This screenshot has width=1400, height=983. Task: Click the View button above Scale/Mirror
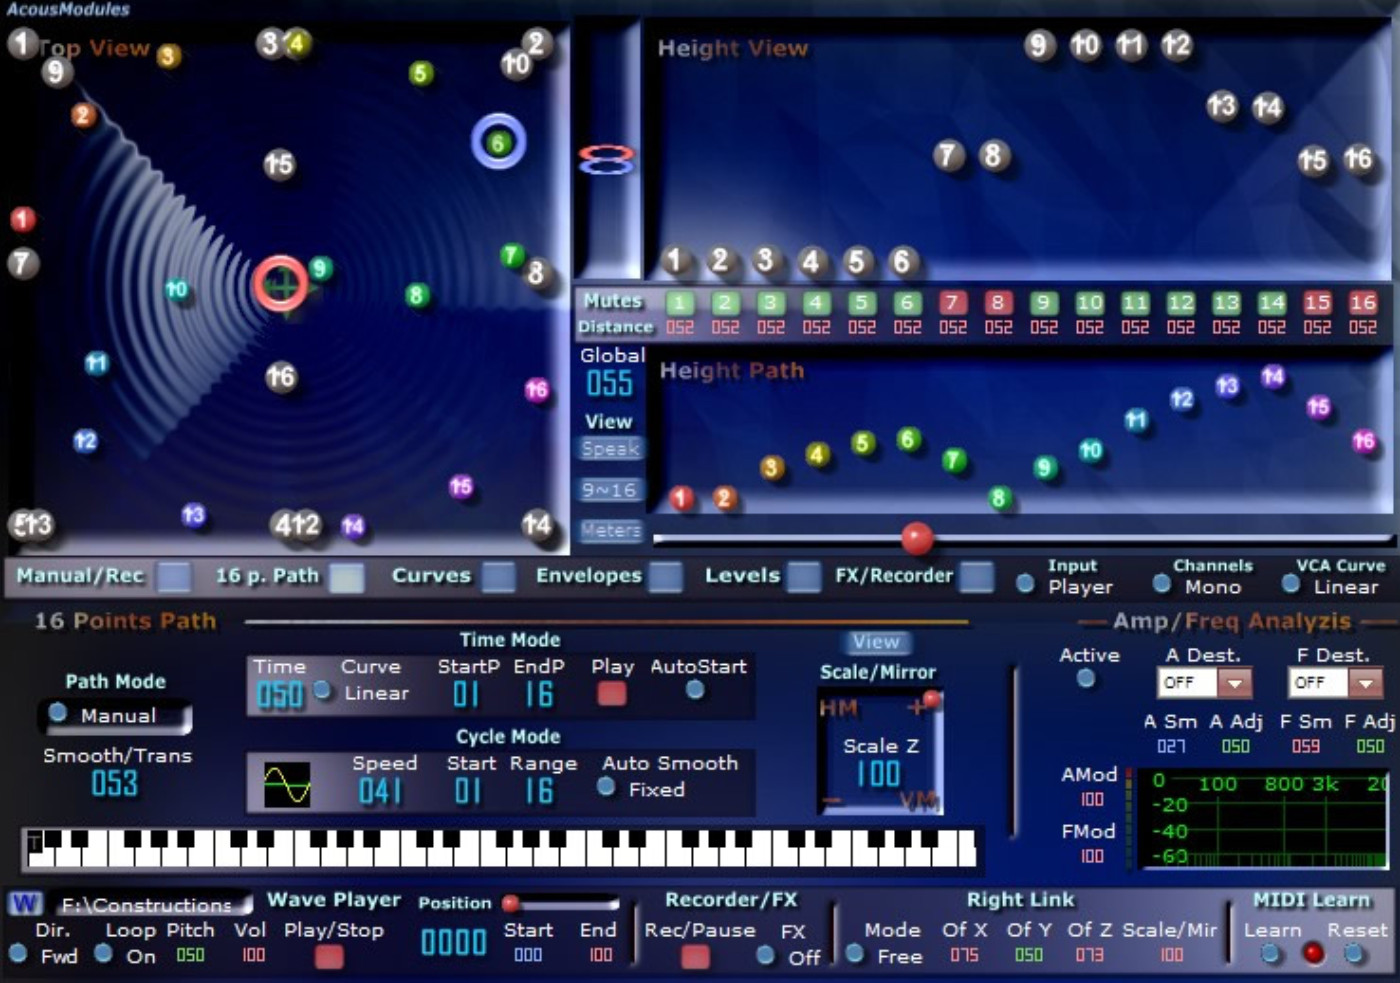pos(876,642)
